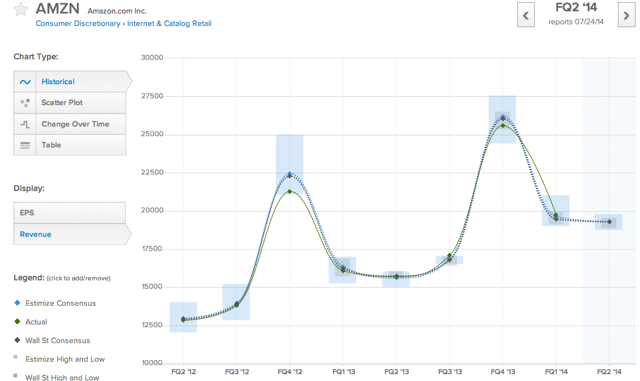Click the Historical chart wave icon
Viewport: 640px width, 381px height.
click(x=25, y=82)
